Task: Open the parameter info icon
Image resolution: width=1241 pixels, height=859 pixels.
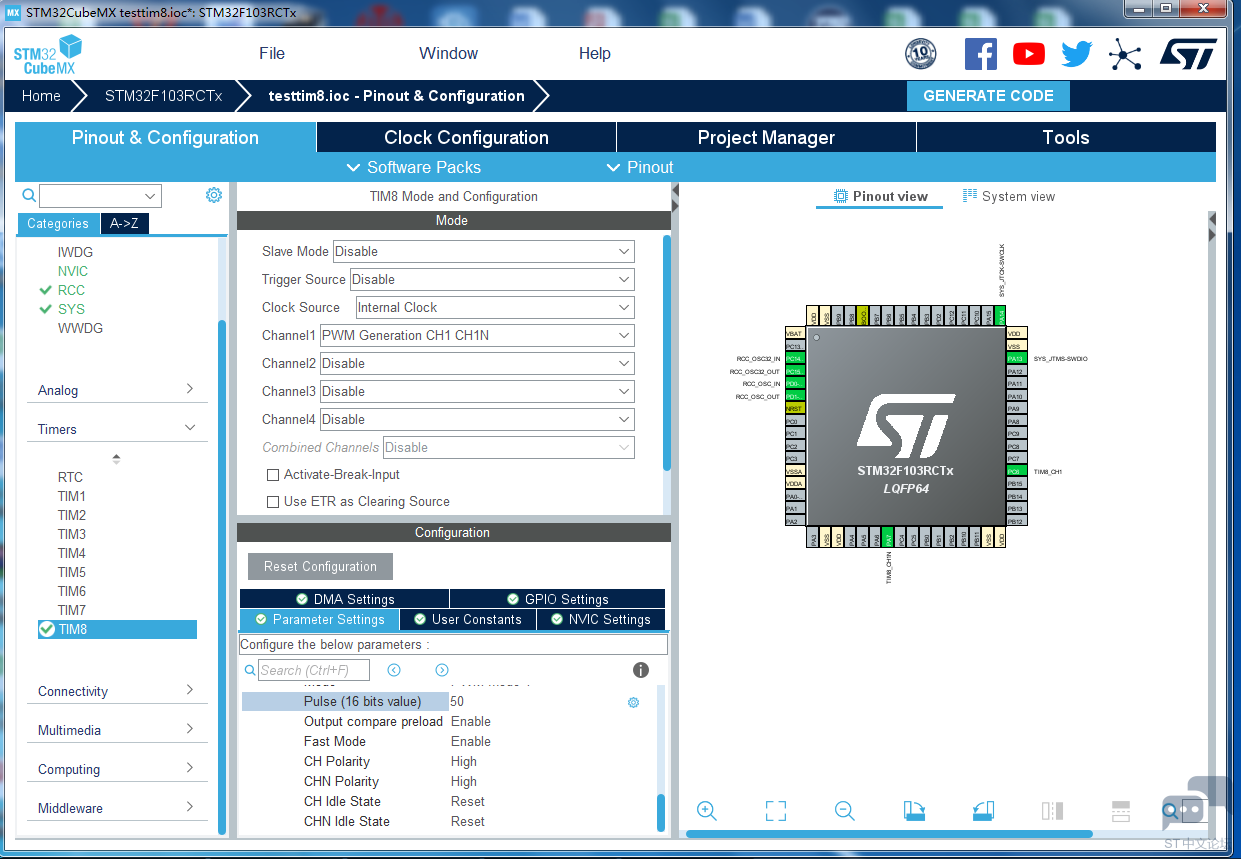Action: coord(641,670)
